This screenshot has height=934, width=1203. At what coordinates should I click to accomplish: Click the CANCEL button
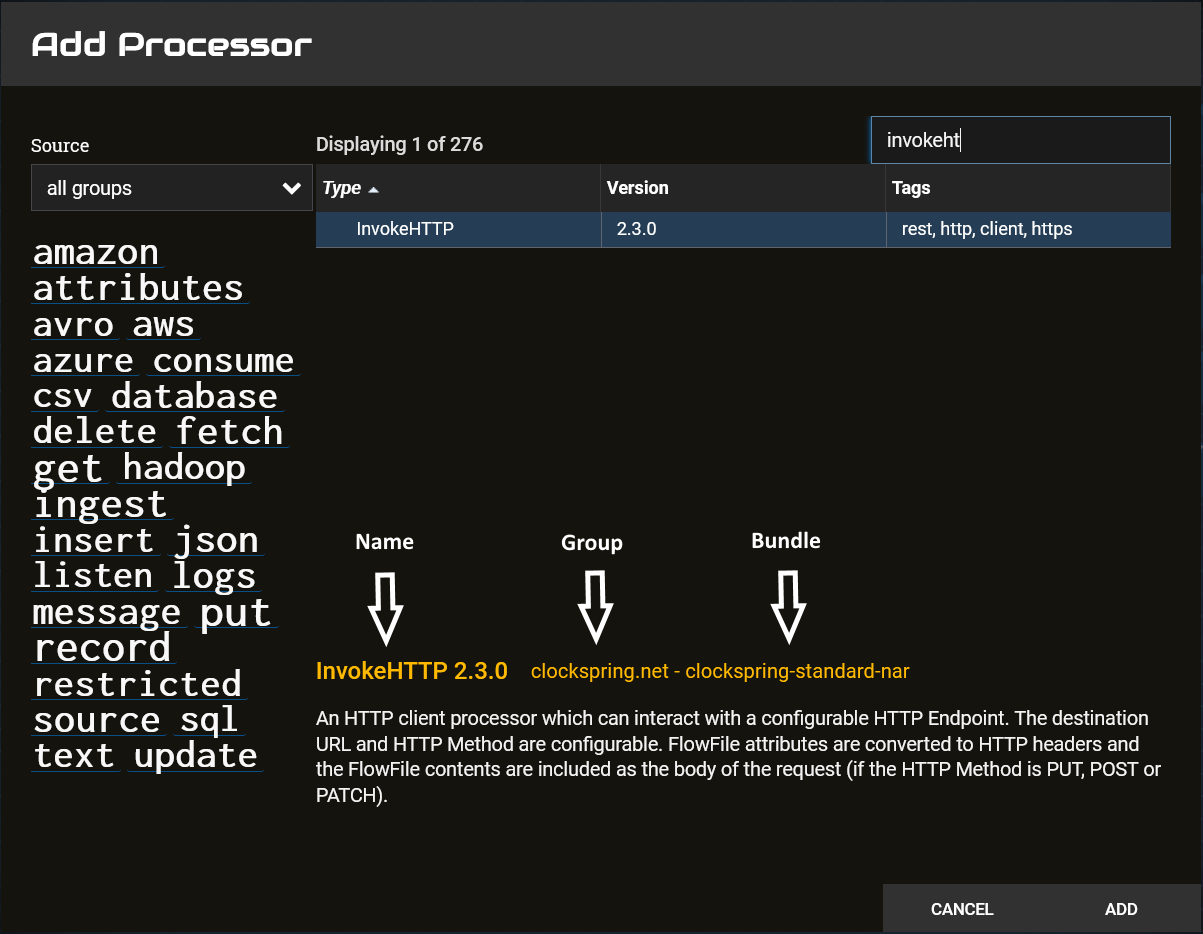pyautogui.click(x=961, y=909)
